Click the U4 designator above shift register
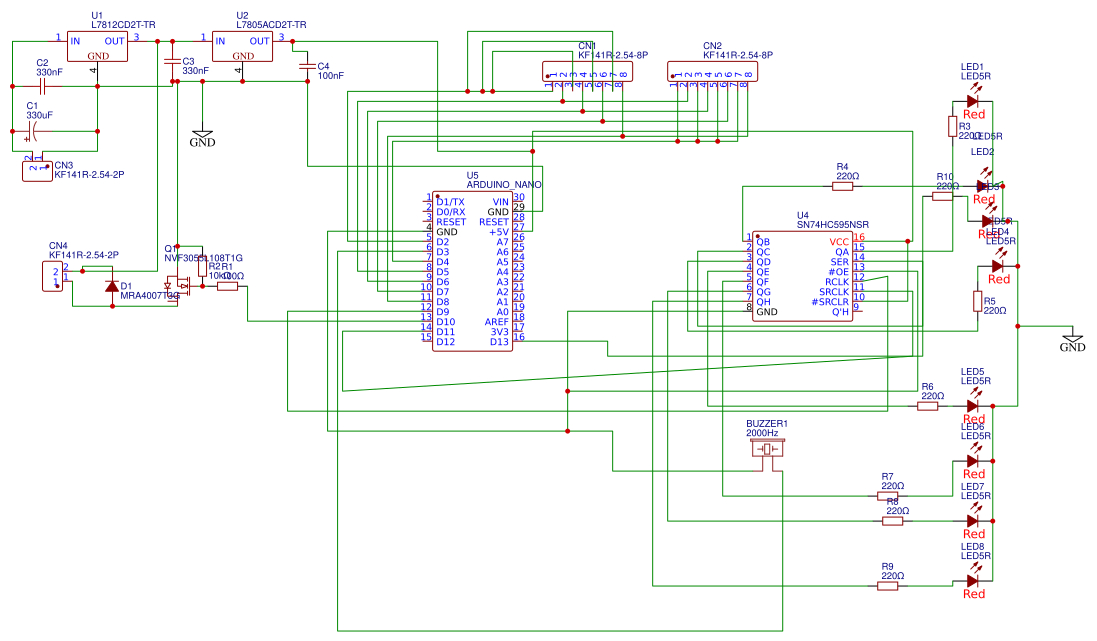 pyautogui.click(x=802, y=216)
